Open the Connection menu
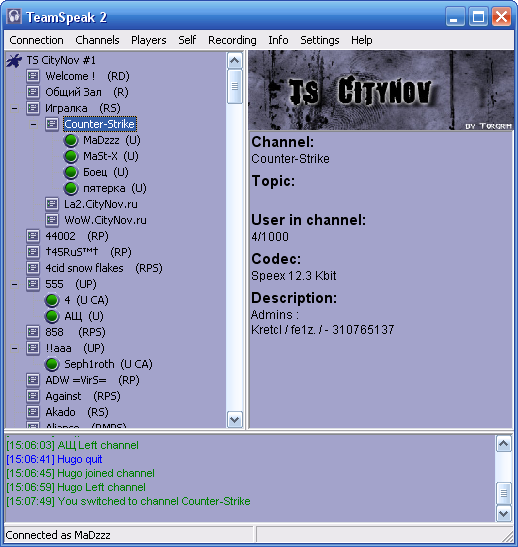518x547 pixels. coord(36,40)
